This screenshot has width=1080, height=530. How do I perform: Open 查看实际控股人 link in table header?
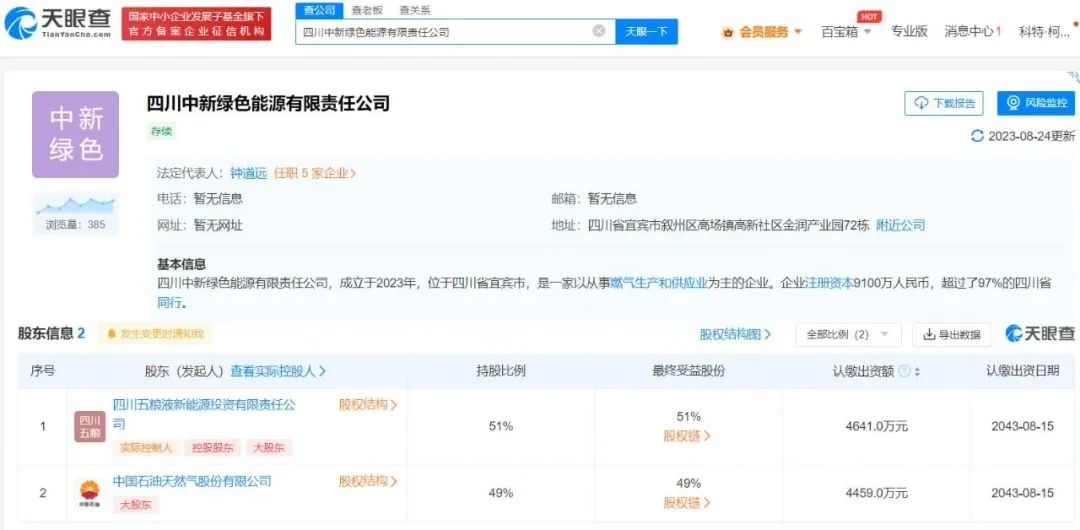278,371
